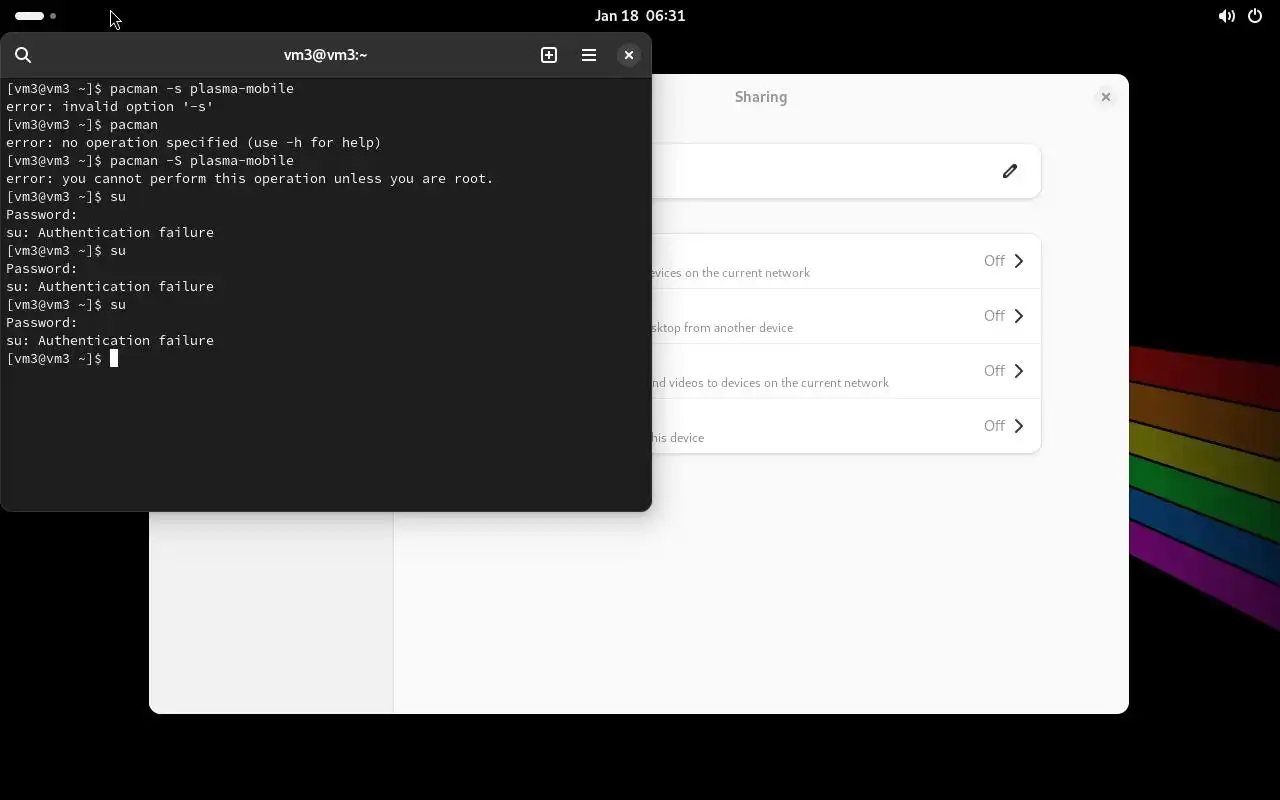The image size is (1280, 800).
Task: Click the 'unless you are root' error line
Action: [x=250, y=178]
